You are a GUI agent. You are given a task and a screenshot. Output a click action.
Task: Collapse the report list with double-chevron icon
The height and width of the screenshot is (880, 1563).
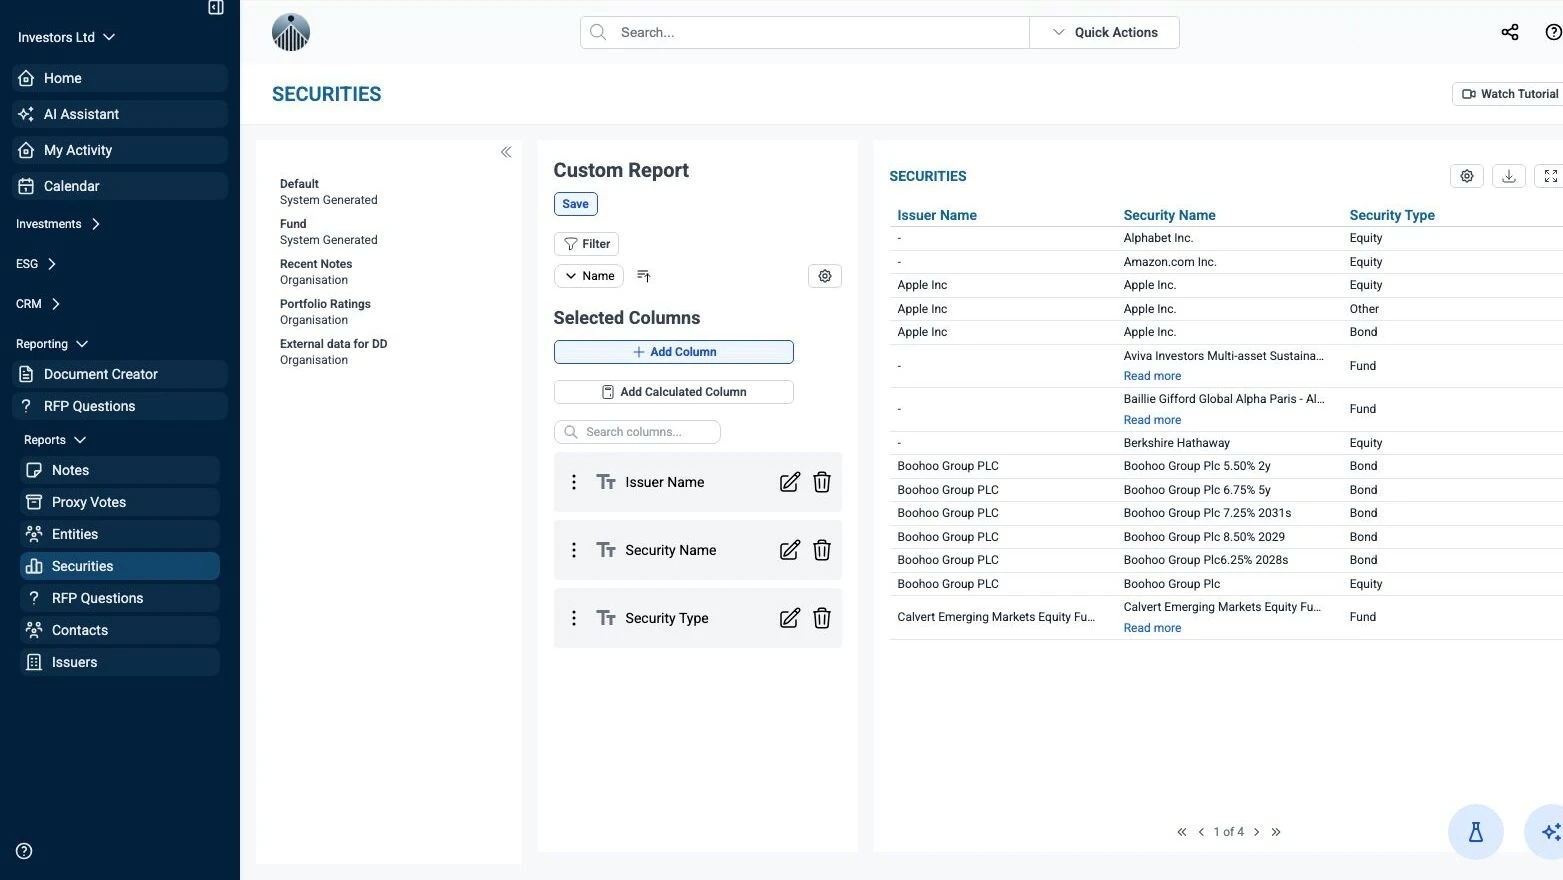tap(506, 152)
